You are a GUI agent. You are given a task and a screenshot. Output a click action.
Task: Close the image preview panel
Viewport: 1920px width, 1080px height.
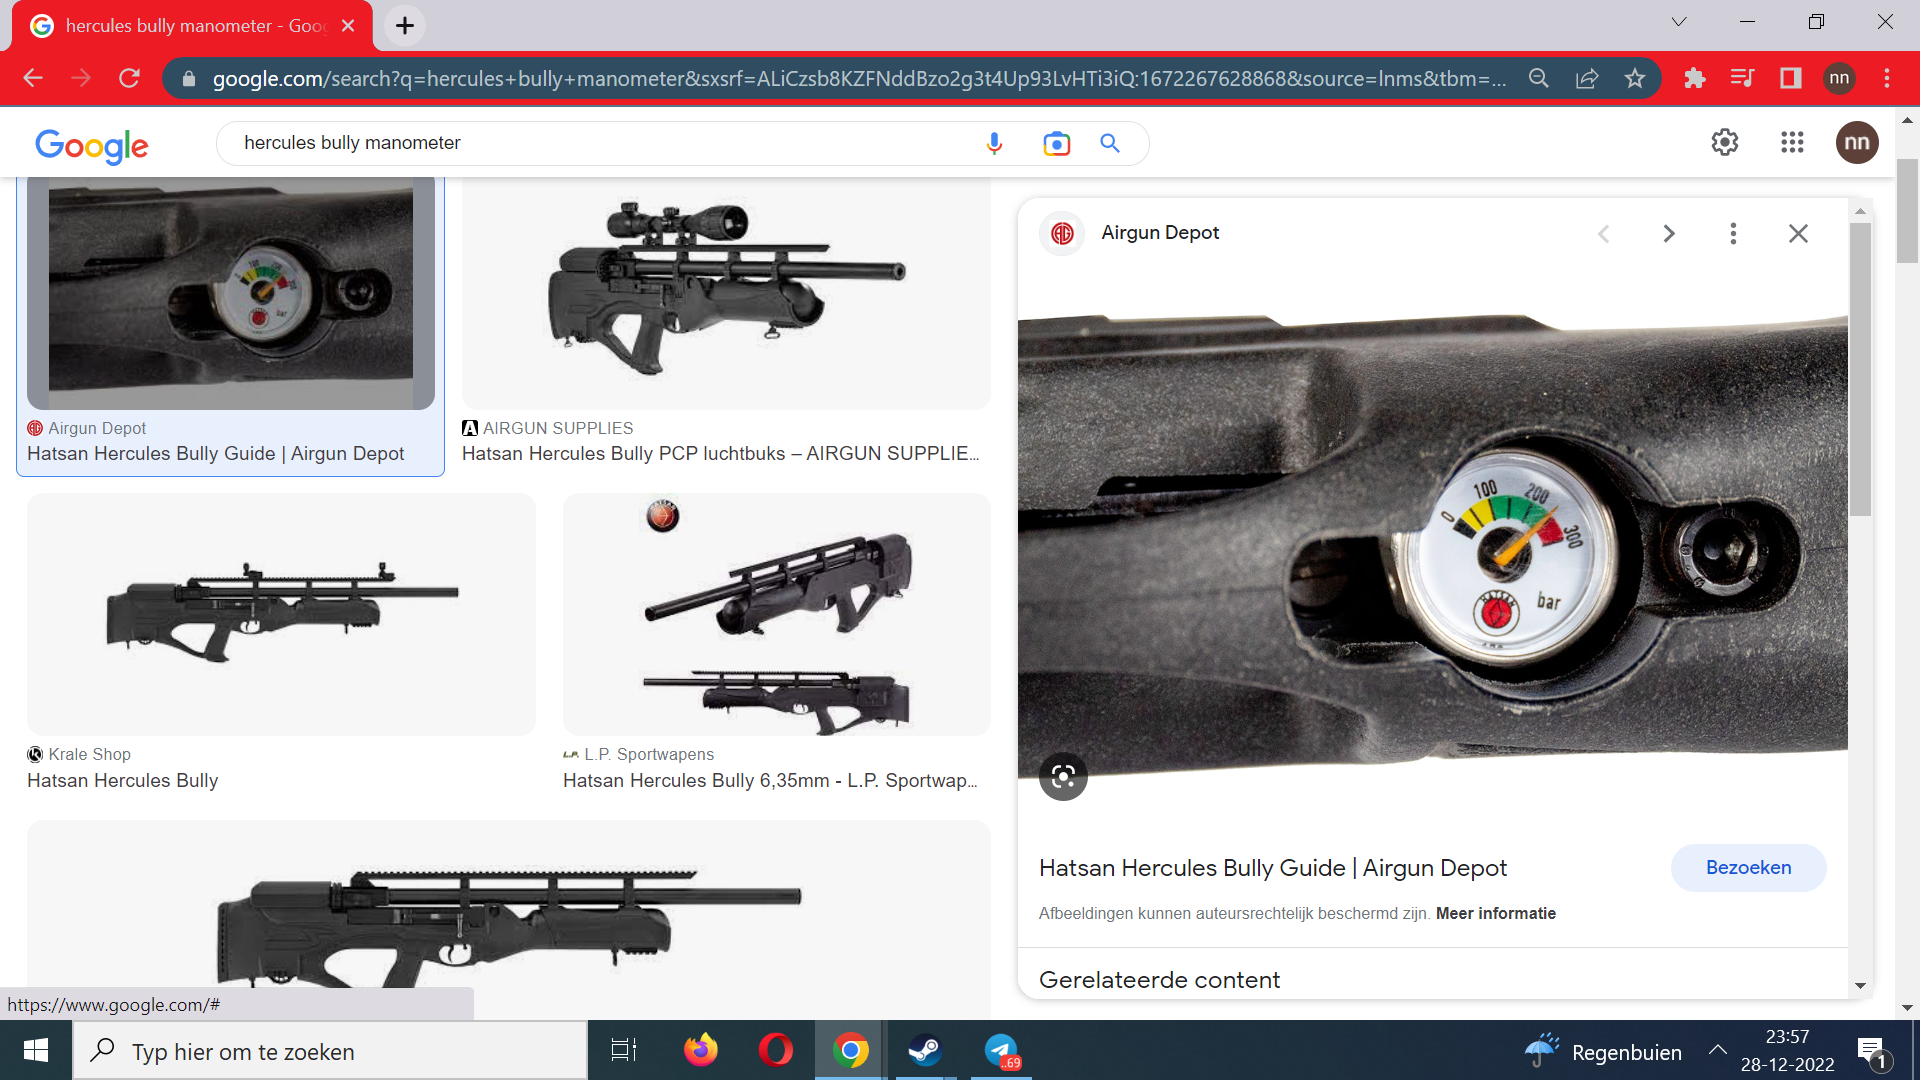(1798, 234)
